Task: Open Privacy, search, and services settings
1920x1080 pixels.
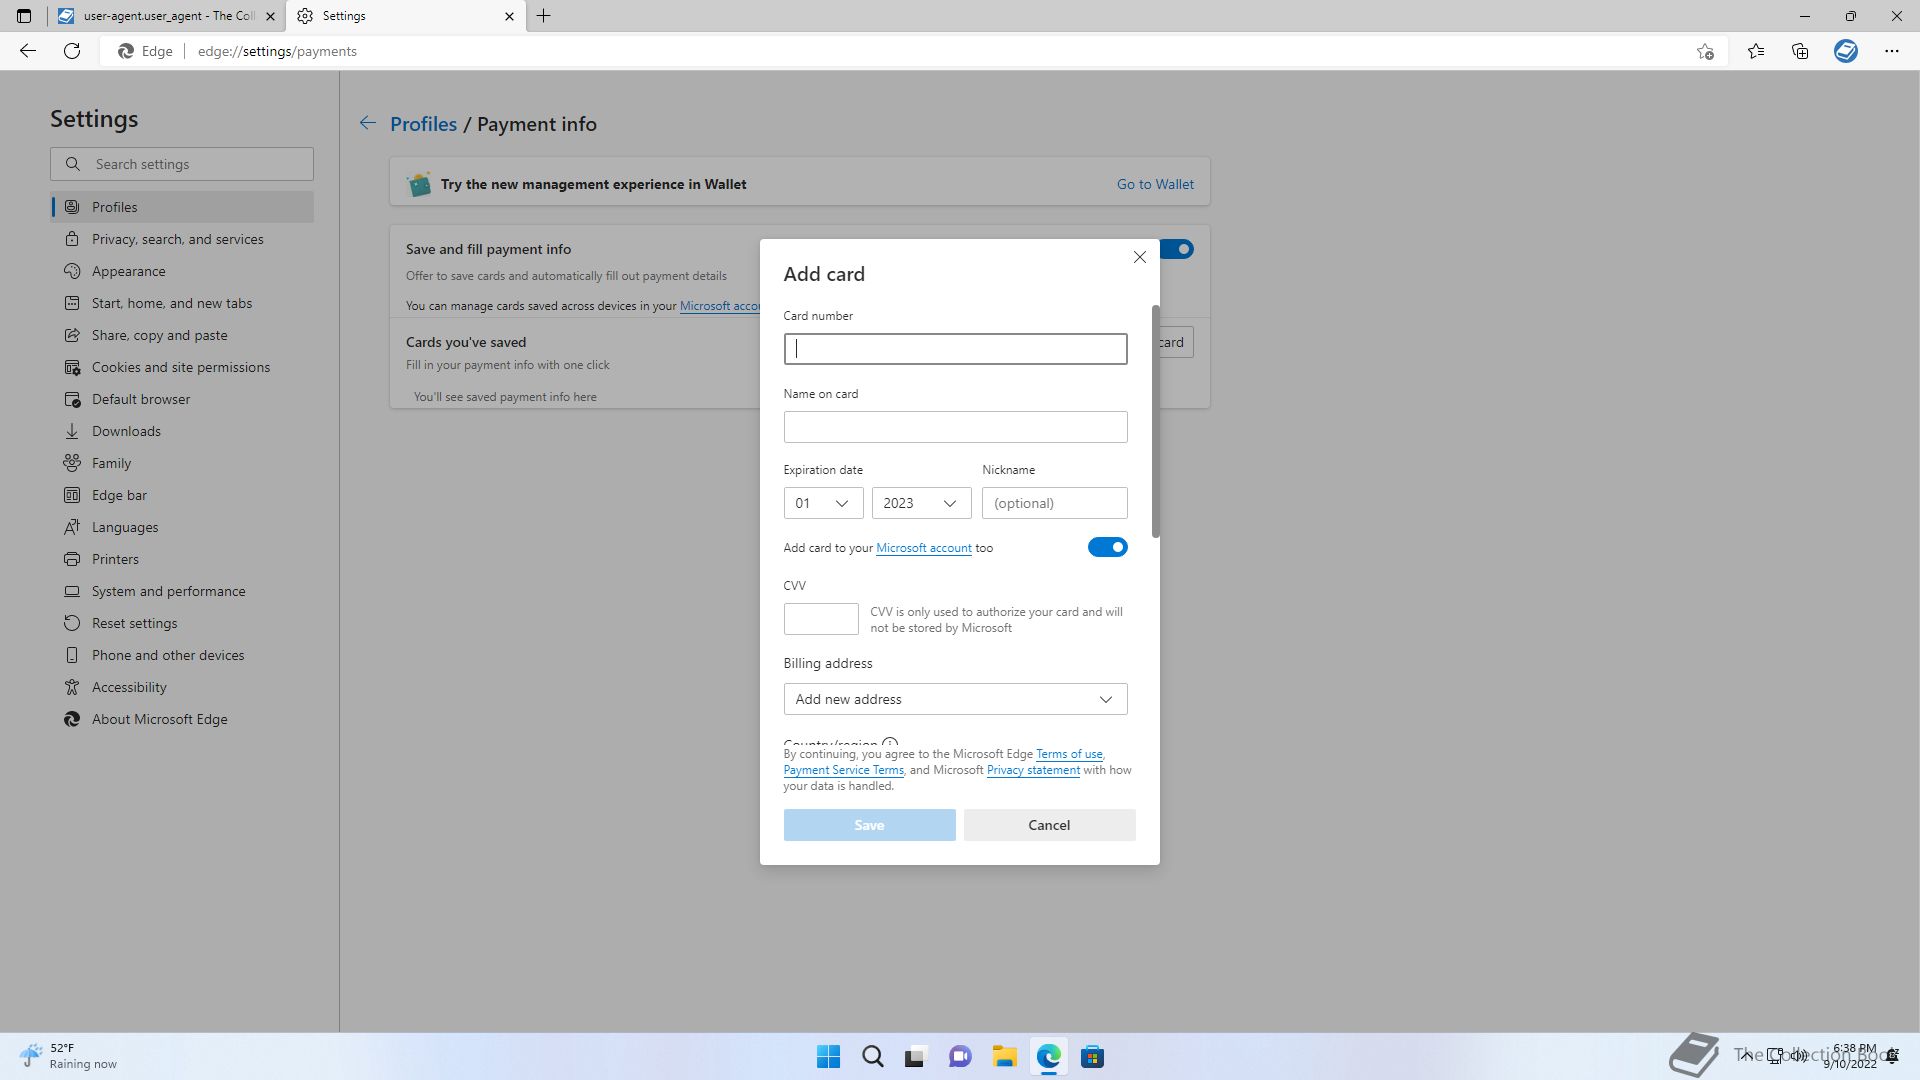Action: (x=182, y=239)
